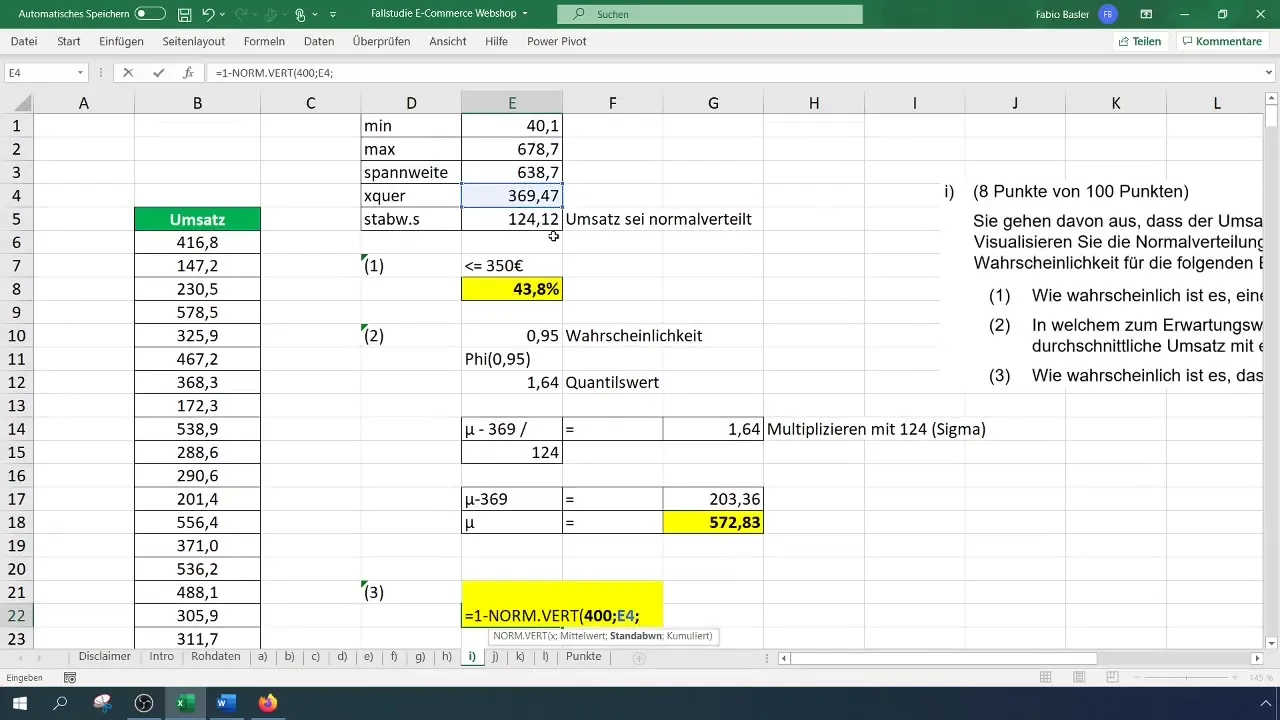Open the Start ribbon tab
This screenshot has height=720, width=1280.
click(69, 41)
